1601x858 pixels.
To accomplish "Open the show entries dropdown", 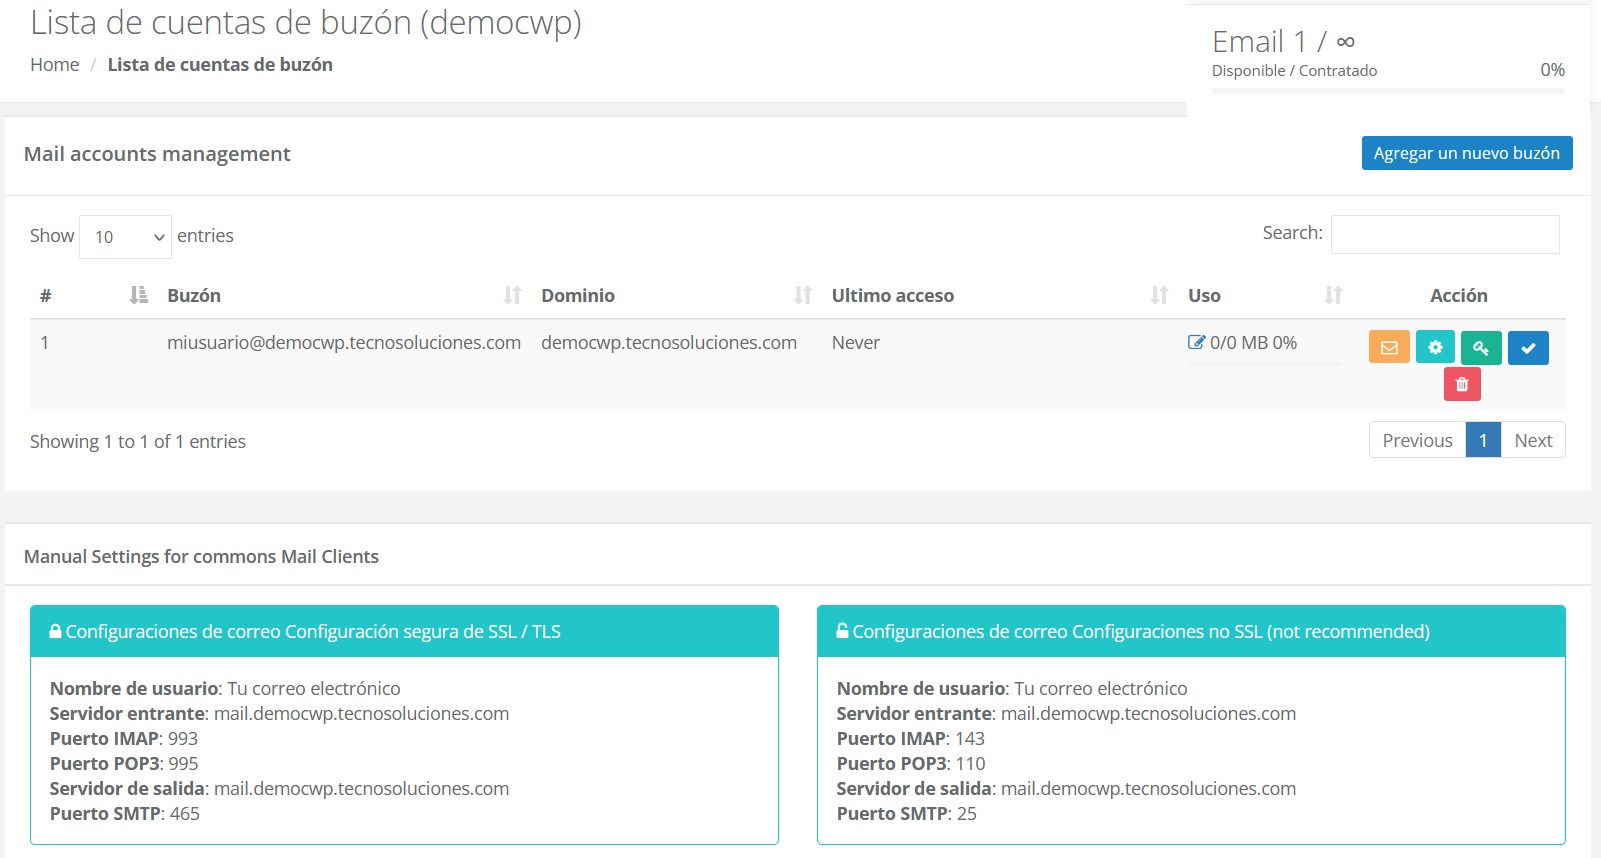I will pyautogui.click(x=125, y=237).
